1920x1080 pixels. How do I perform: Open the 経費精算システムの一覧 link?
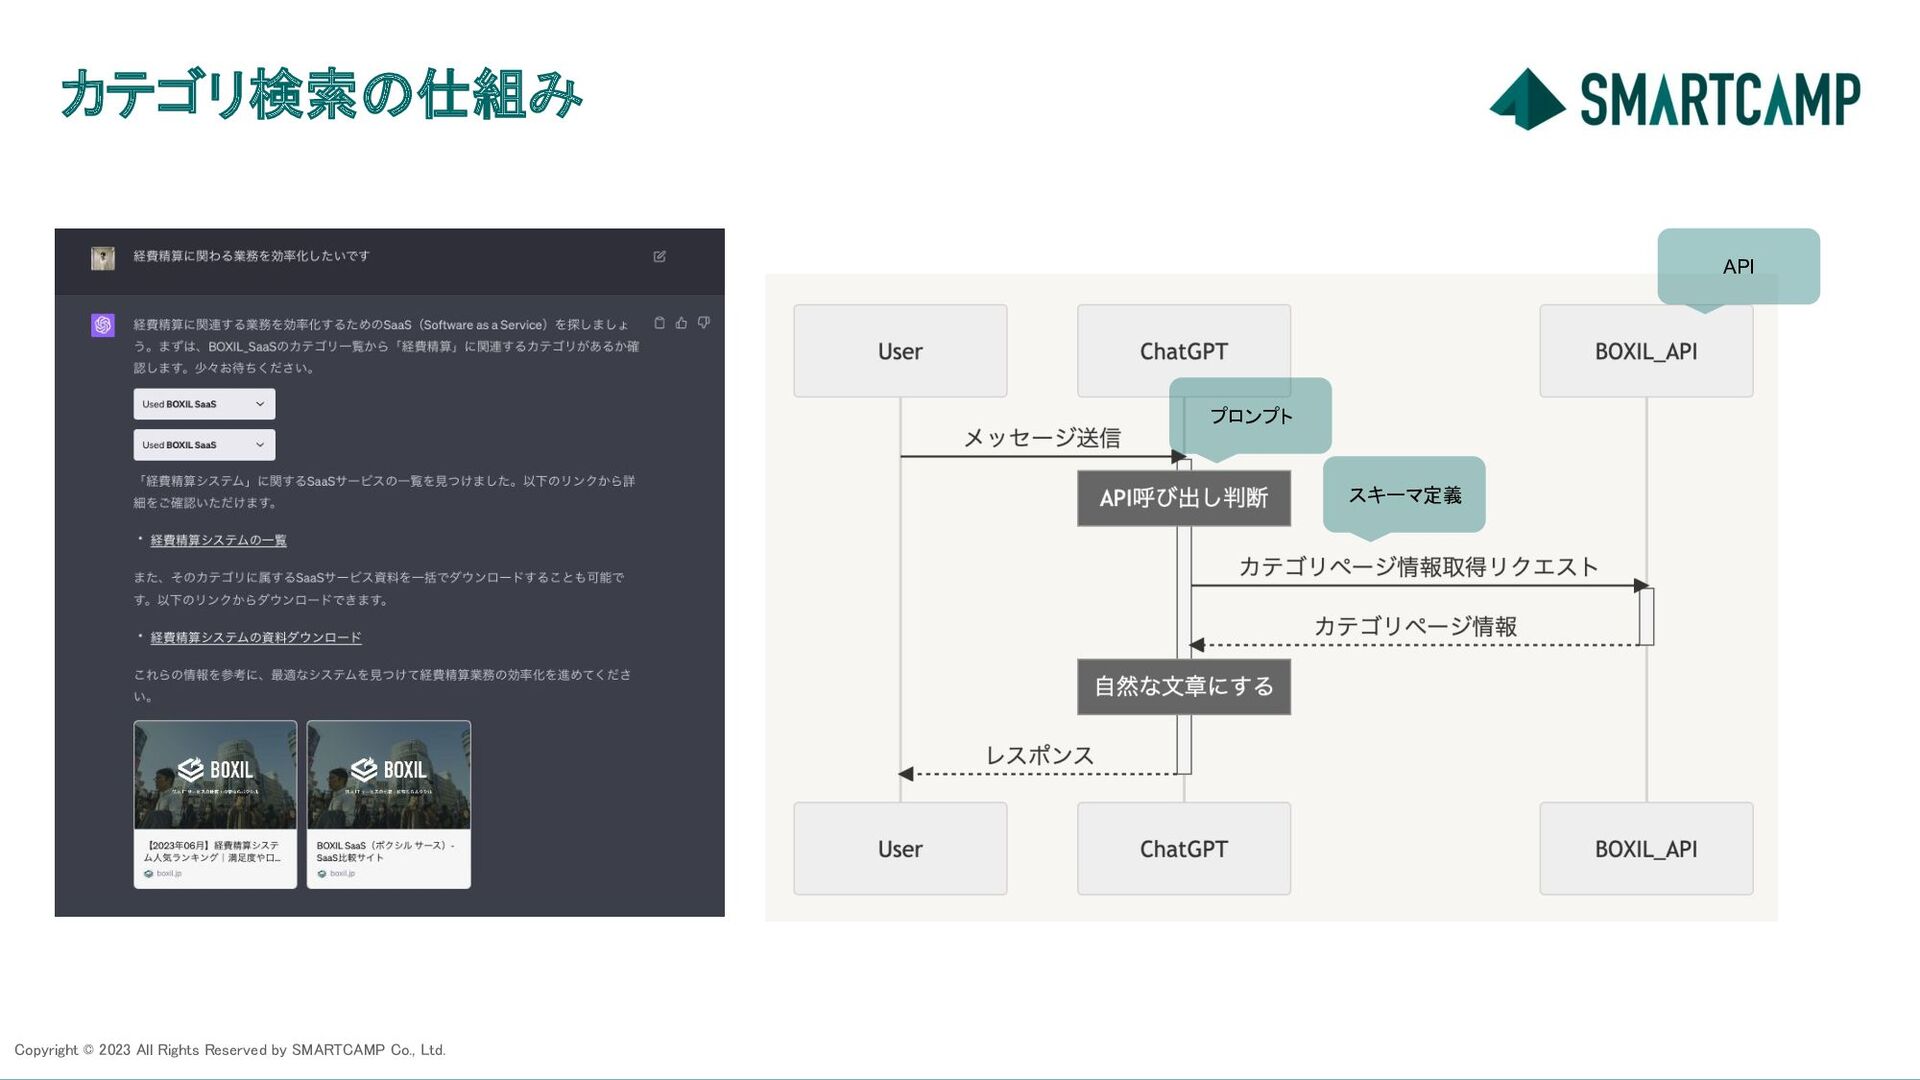click(218, 541)
